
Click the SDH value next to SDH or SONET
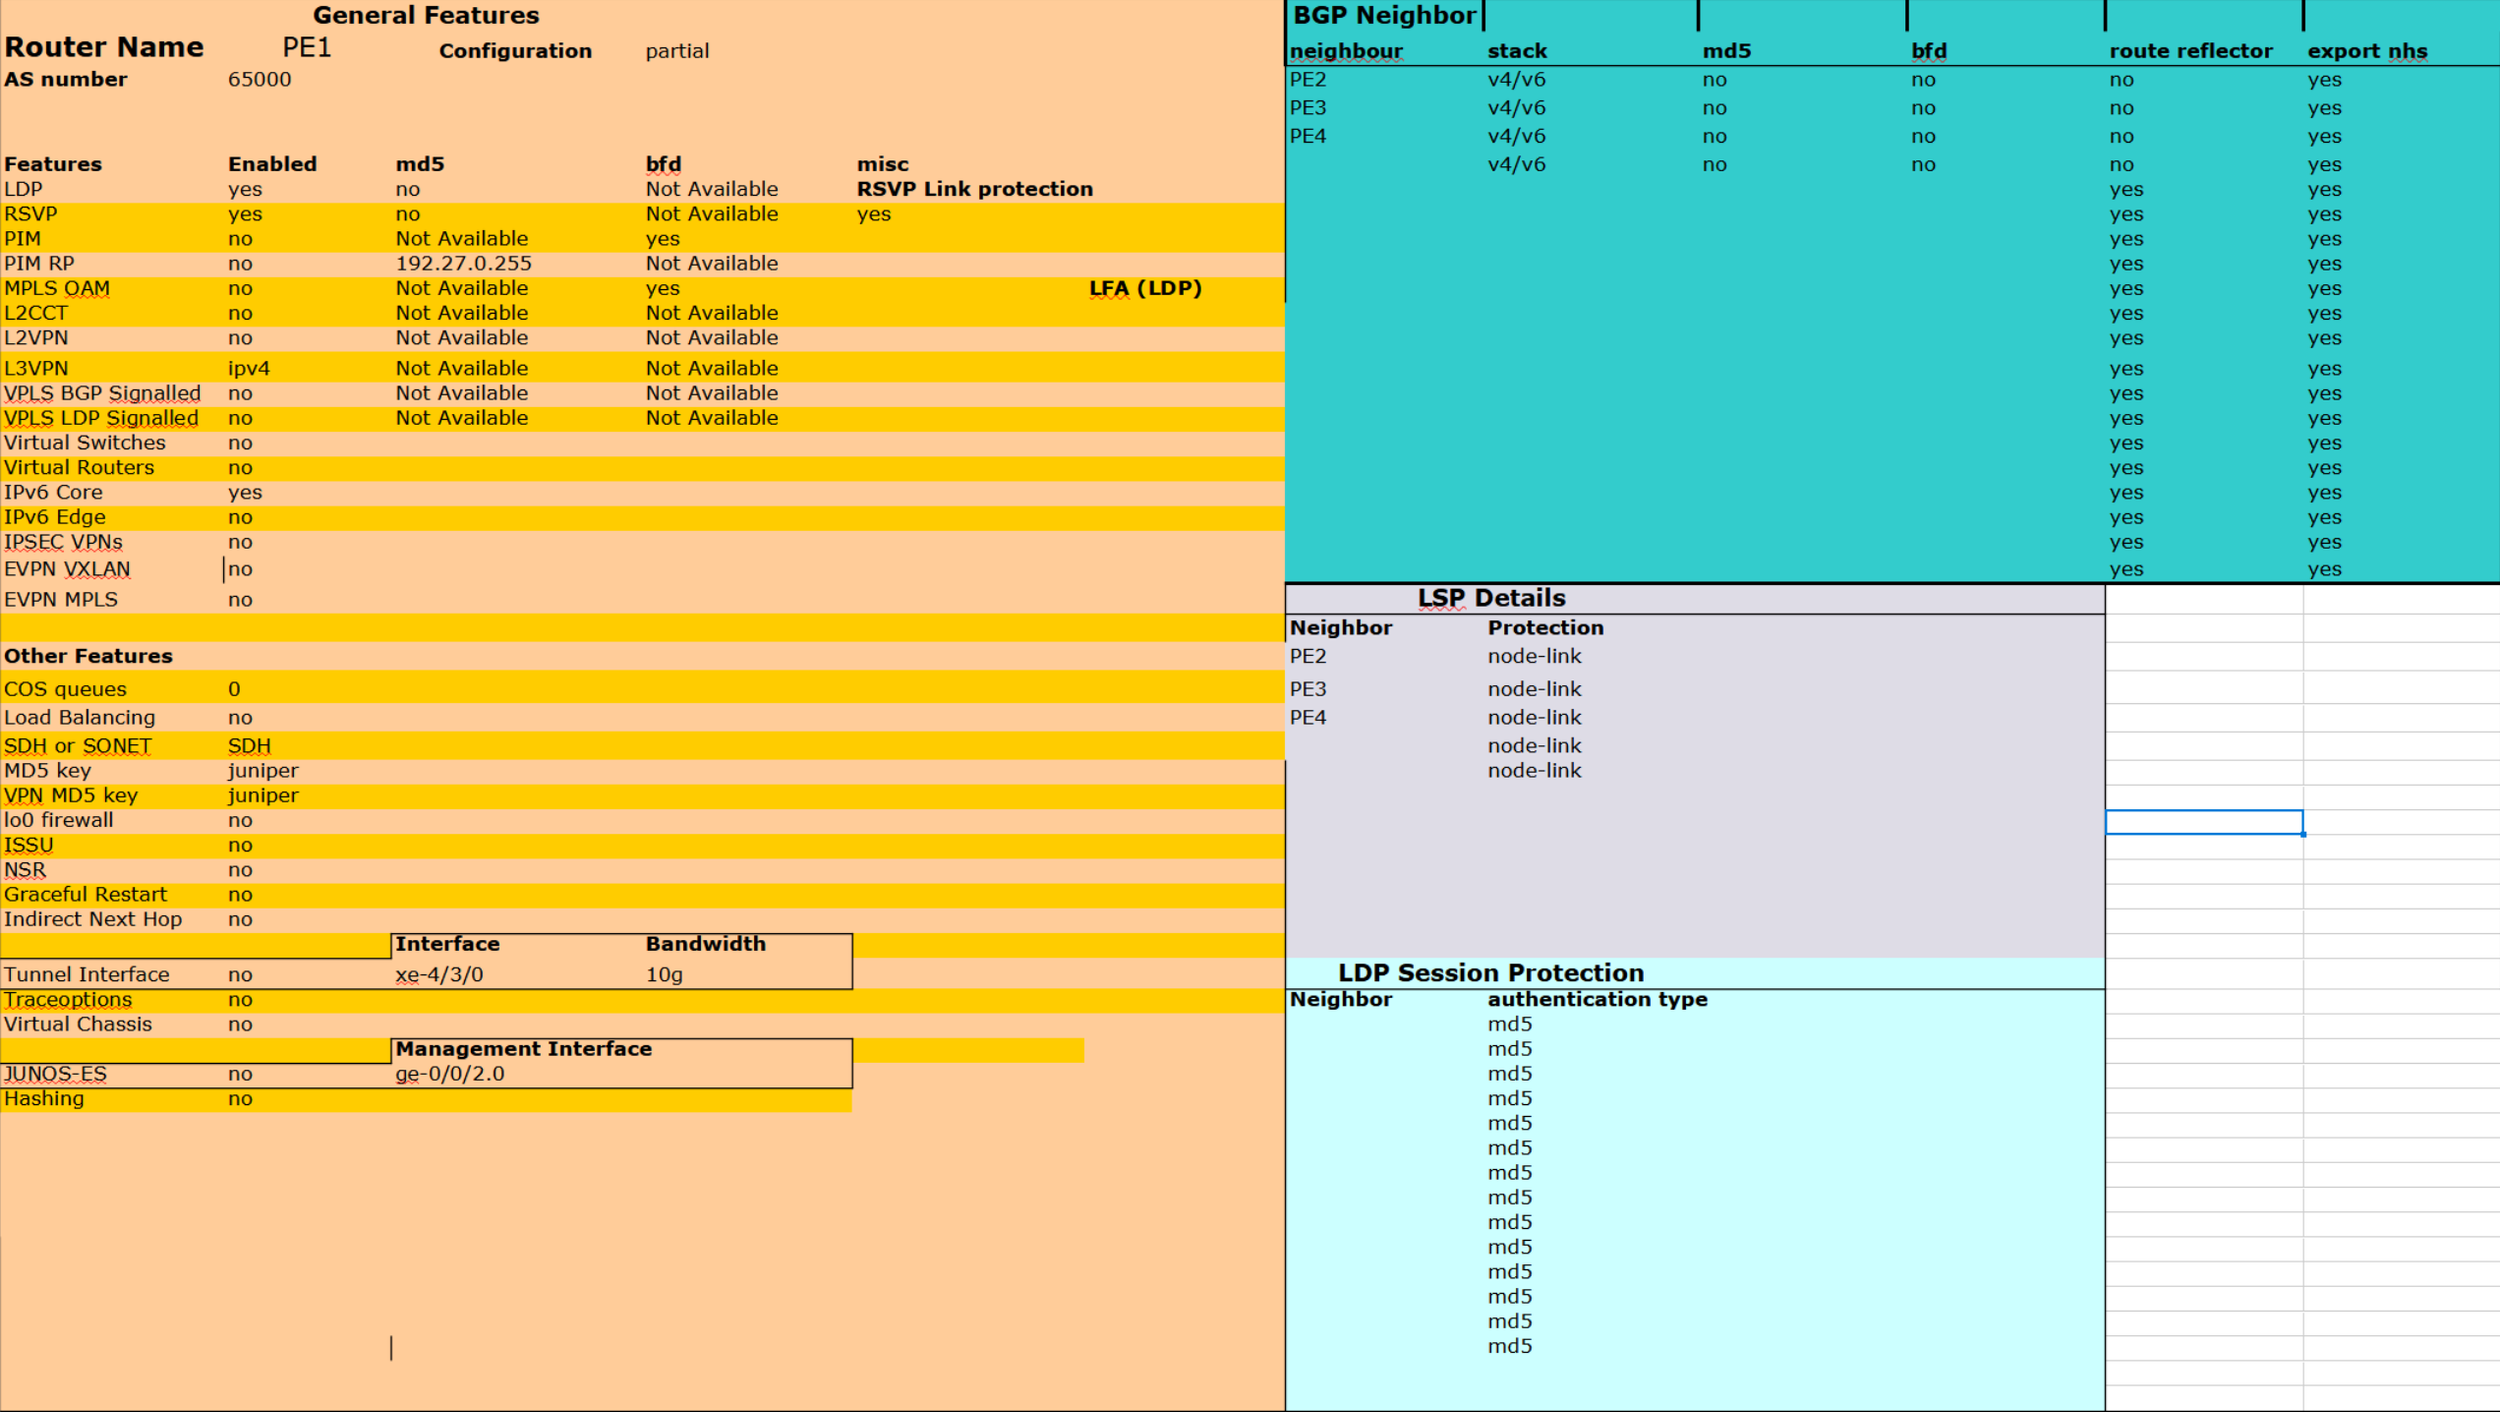[249, 746]
